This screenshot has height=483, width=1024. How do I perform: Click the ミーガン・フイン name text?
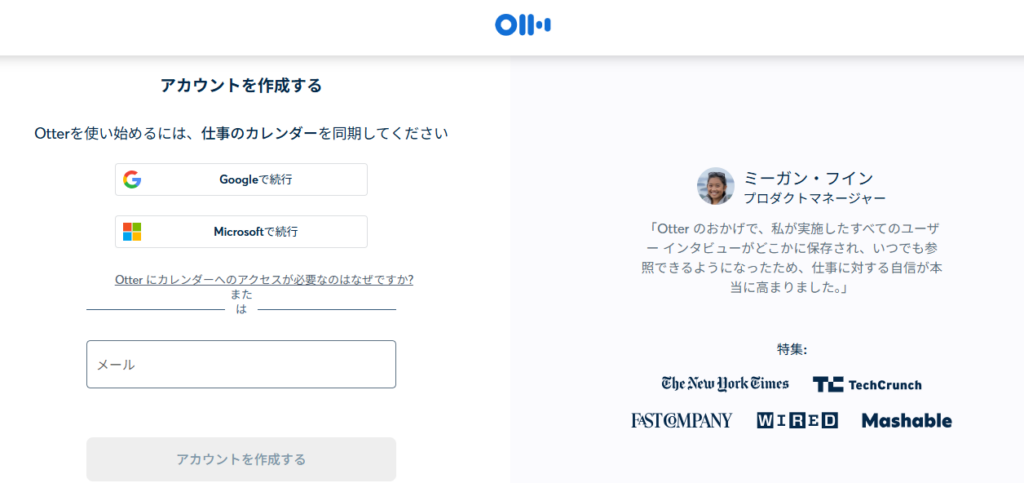(797, 177)
